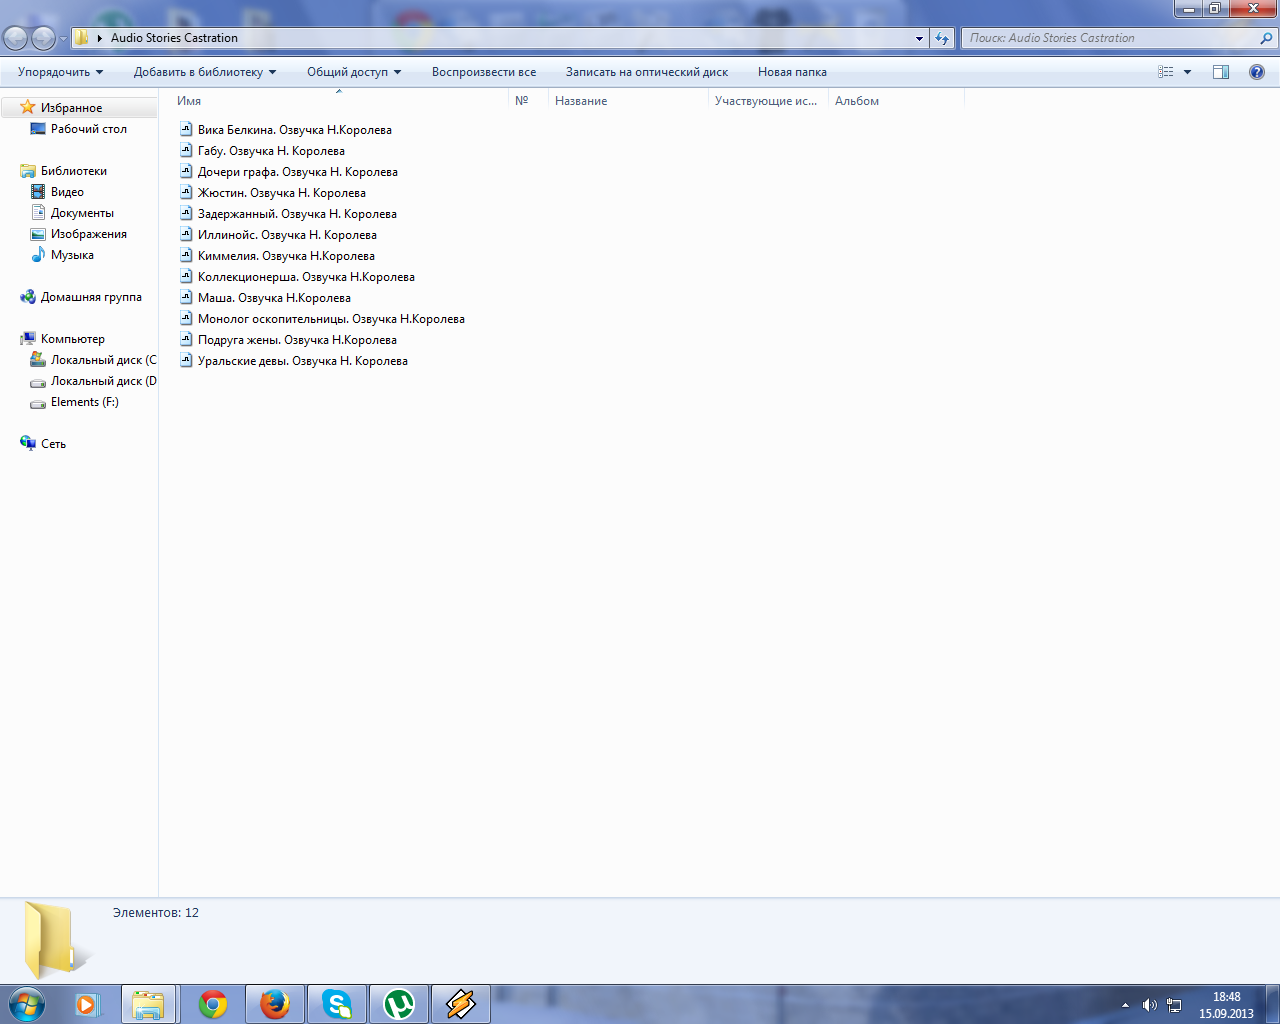Click the Альбом column header
This screenshot has height=1024, width=1280.
coord(857,101)
